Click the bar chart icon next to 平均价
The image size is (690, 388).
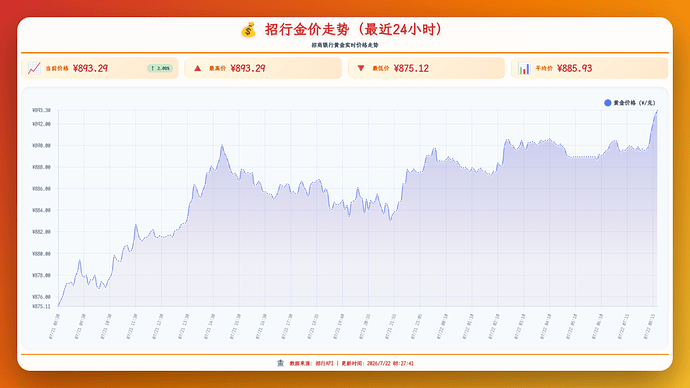pyautogui.click(x=524, y=68)
